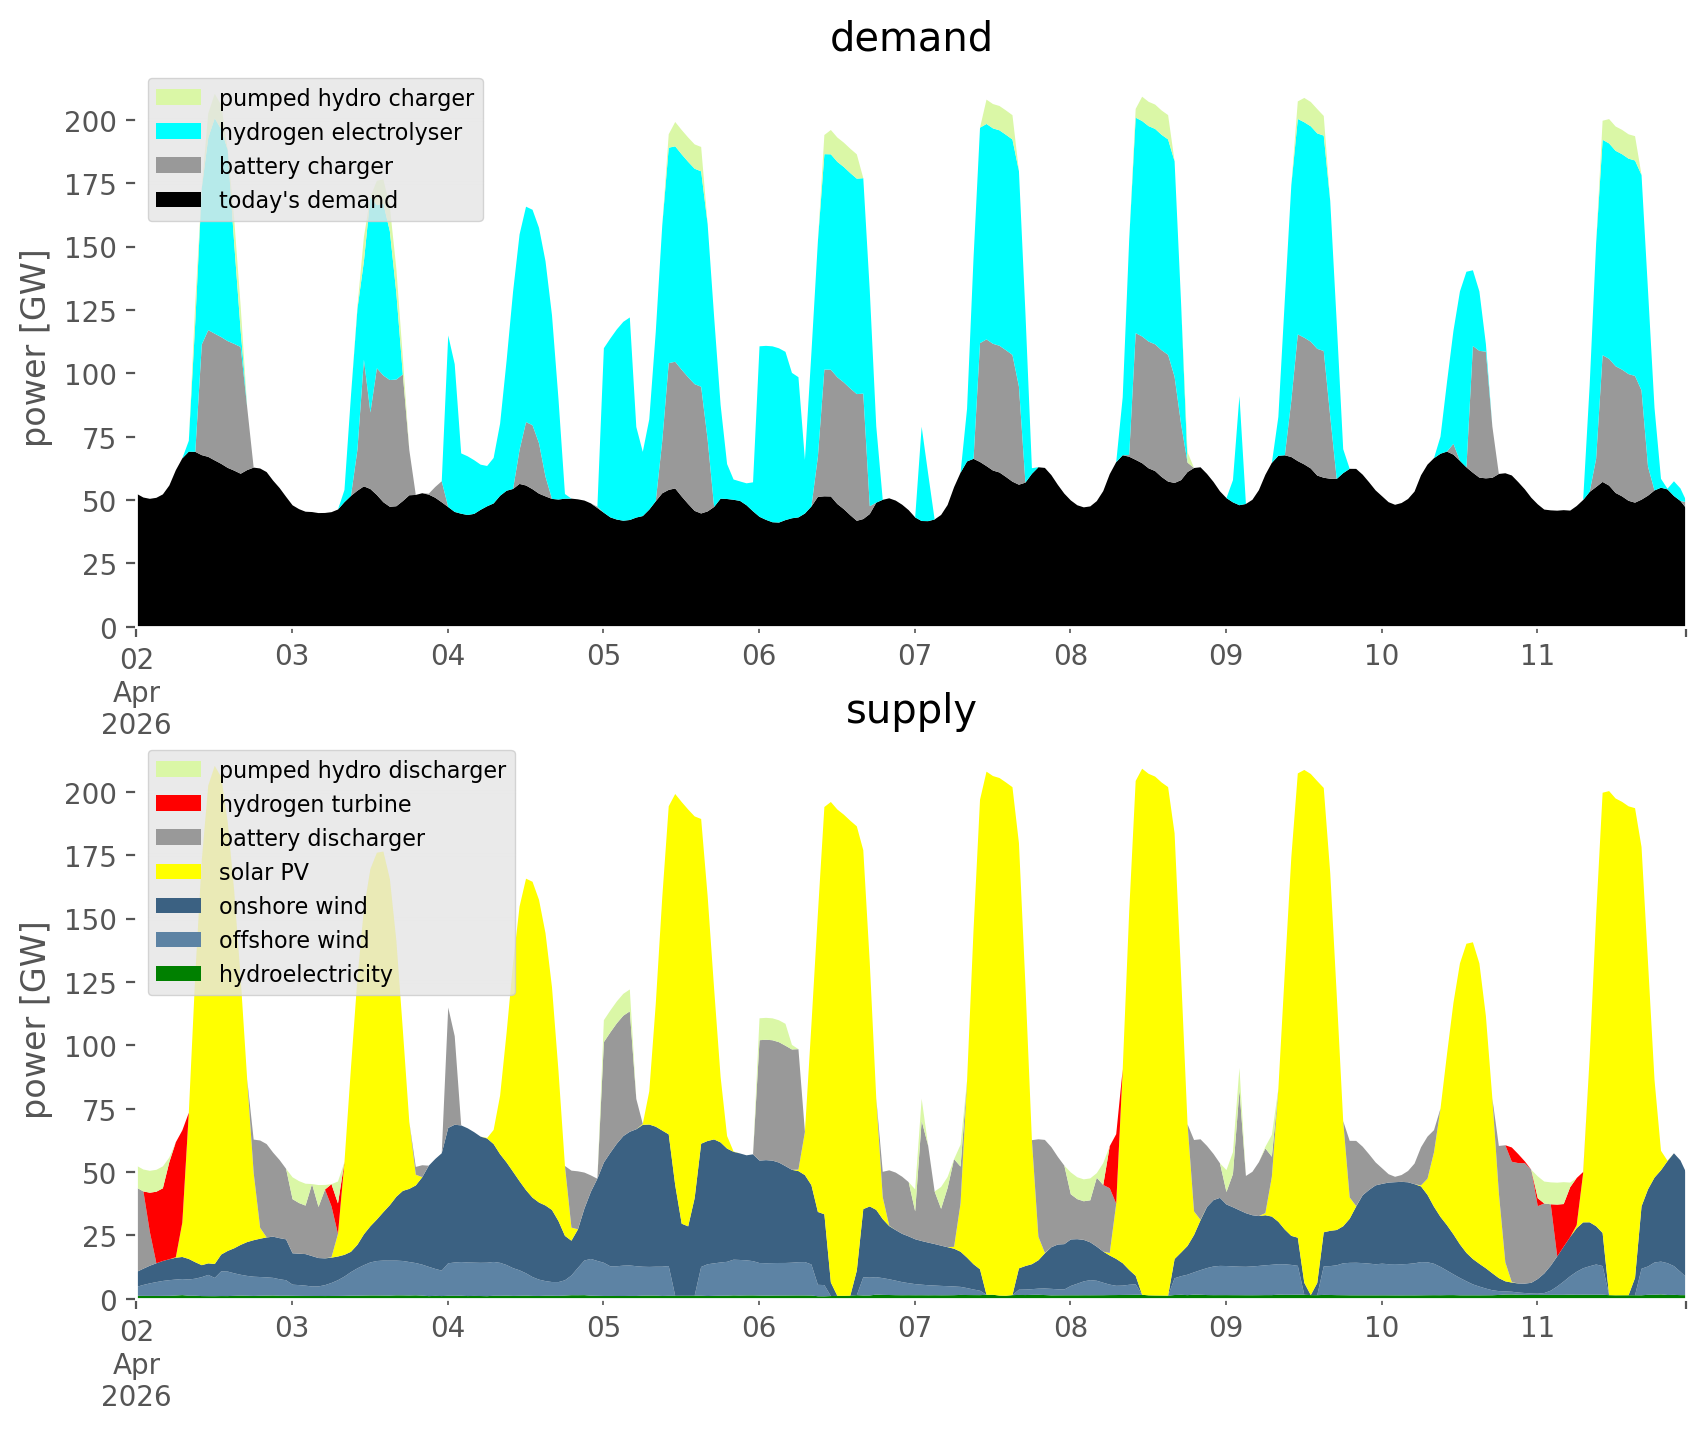Pick the black today's demand legend swatch
The height and width of the screenshot is (1431, 1706).
179,200
